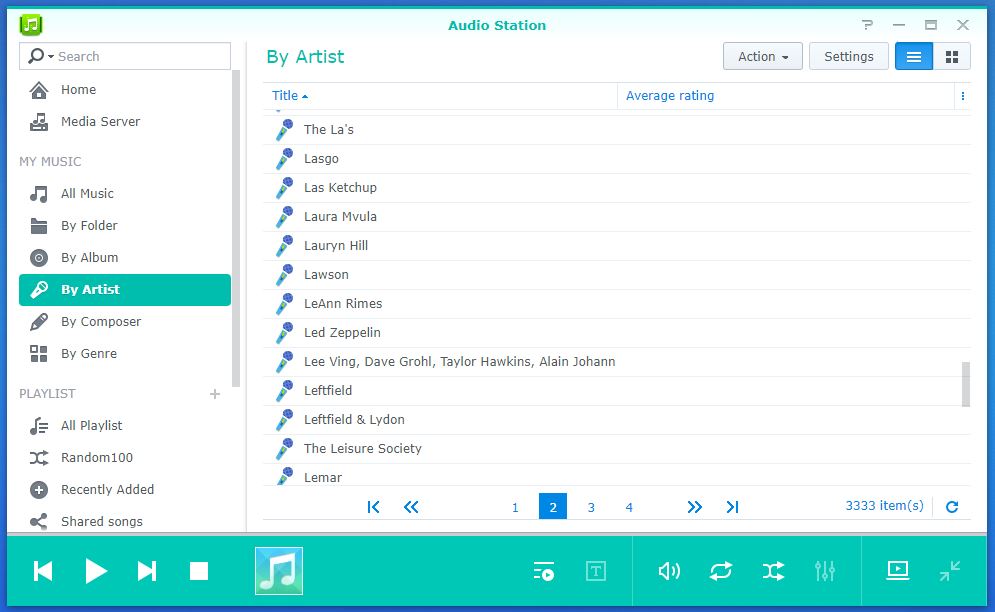This screenshot has height=612, width=995.
Task: Select artist LeAnn Rimes
Action: [617, 303]
